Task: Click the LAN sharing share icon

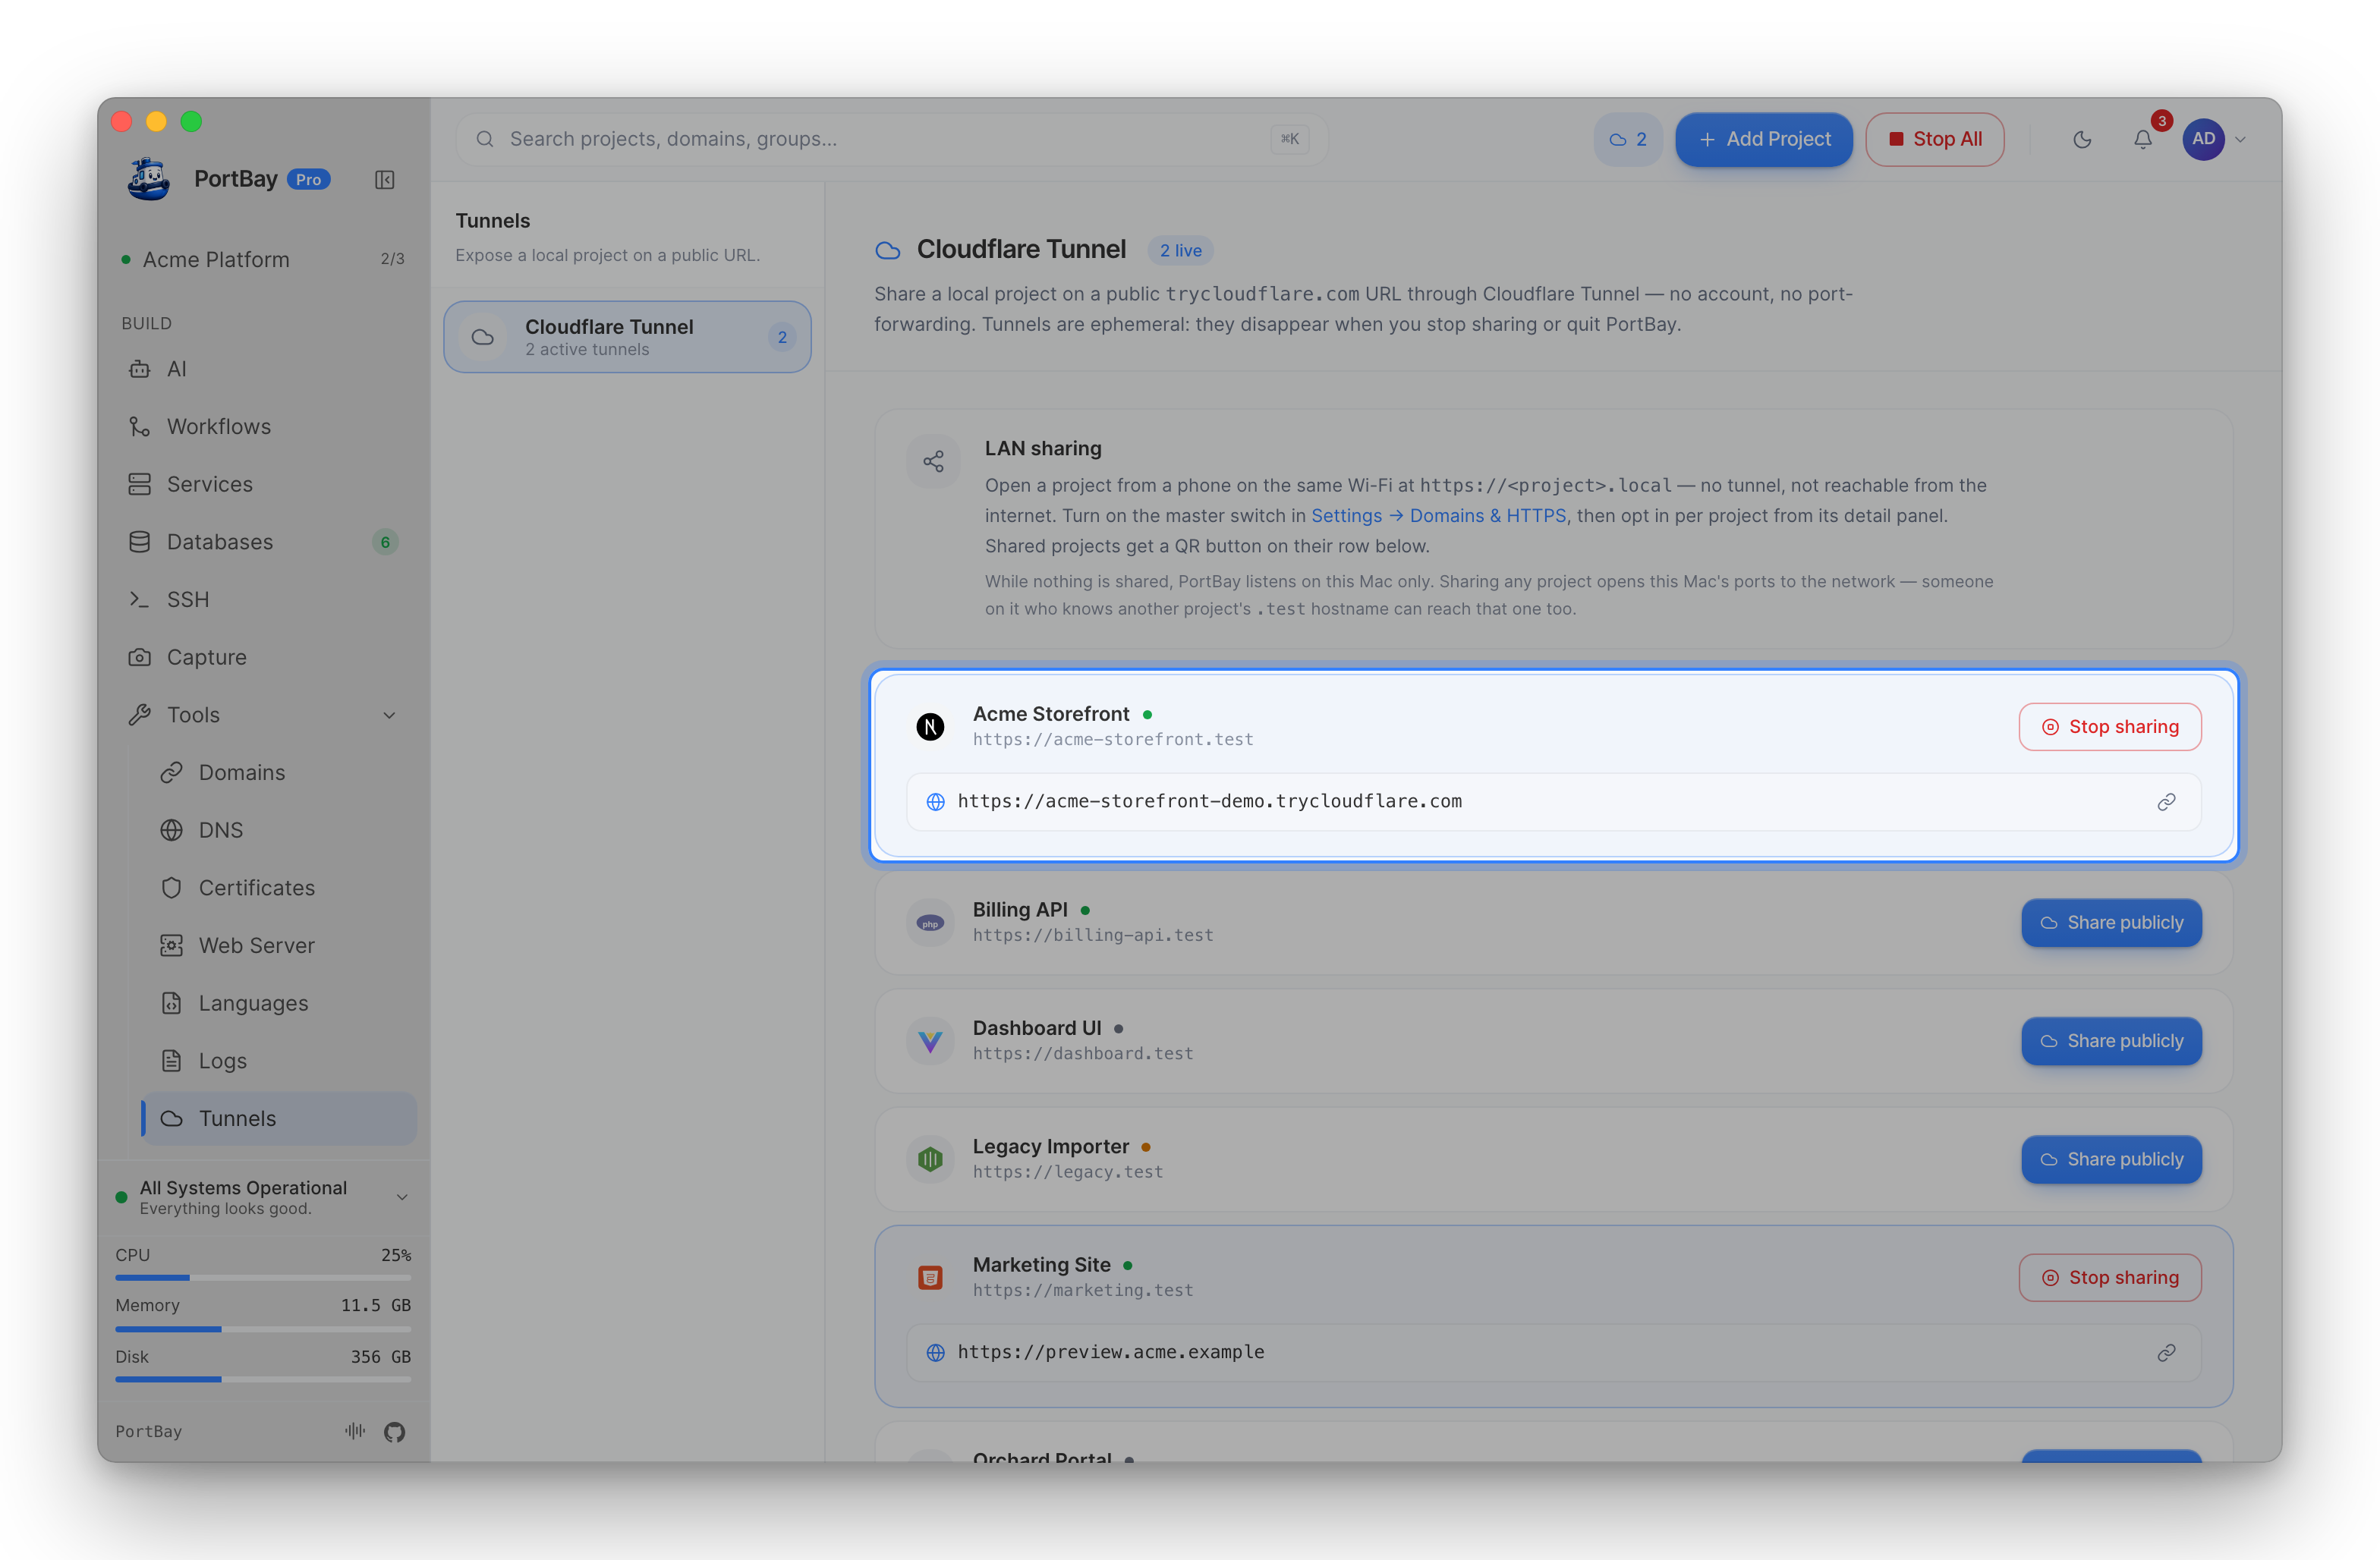Action: tap(933, 461)
